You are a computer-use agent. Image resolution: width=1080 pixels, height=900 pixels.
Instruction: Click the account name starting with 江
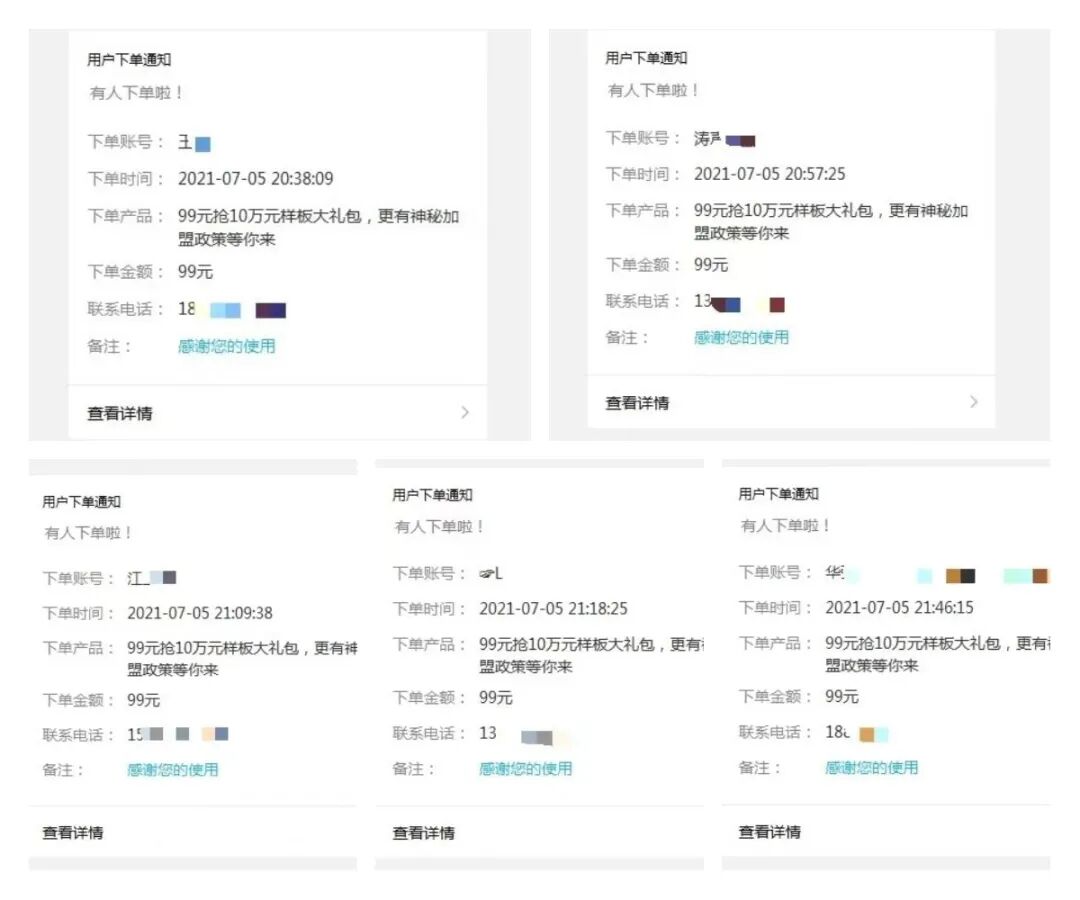pos(152,578)
